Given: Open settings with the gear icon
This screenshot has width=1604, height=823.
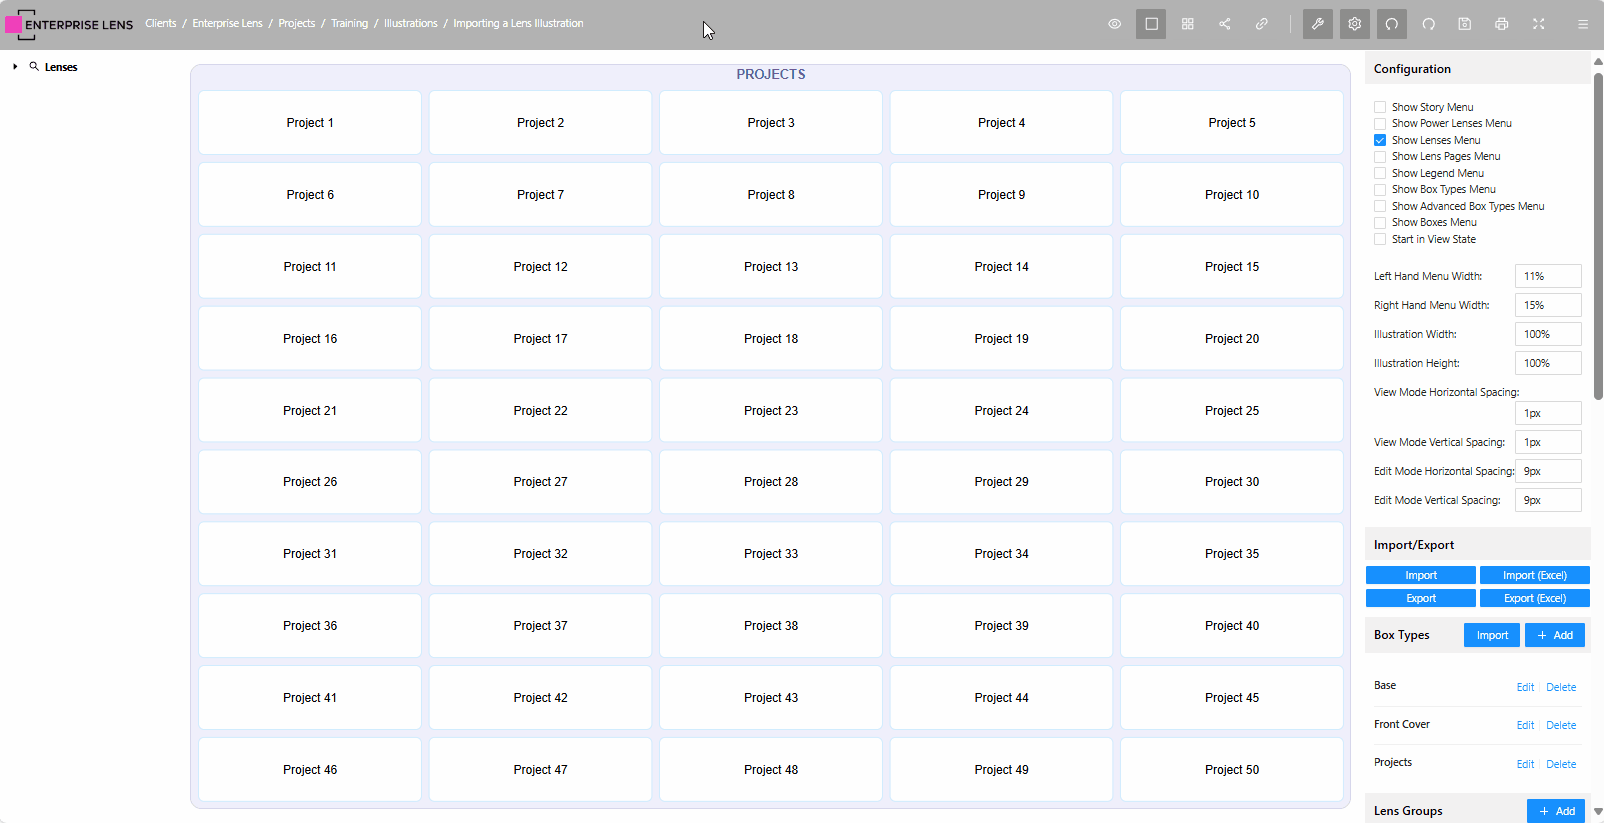Looking at the screenshot, I should click(1355, 24).
